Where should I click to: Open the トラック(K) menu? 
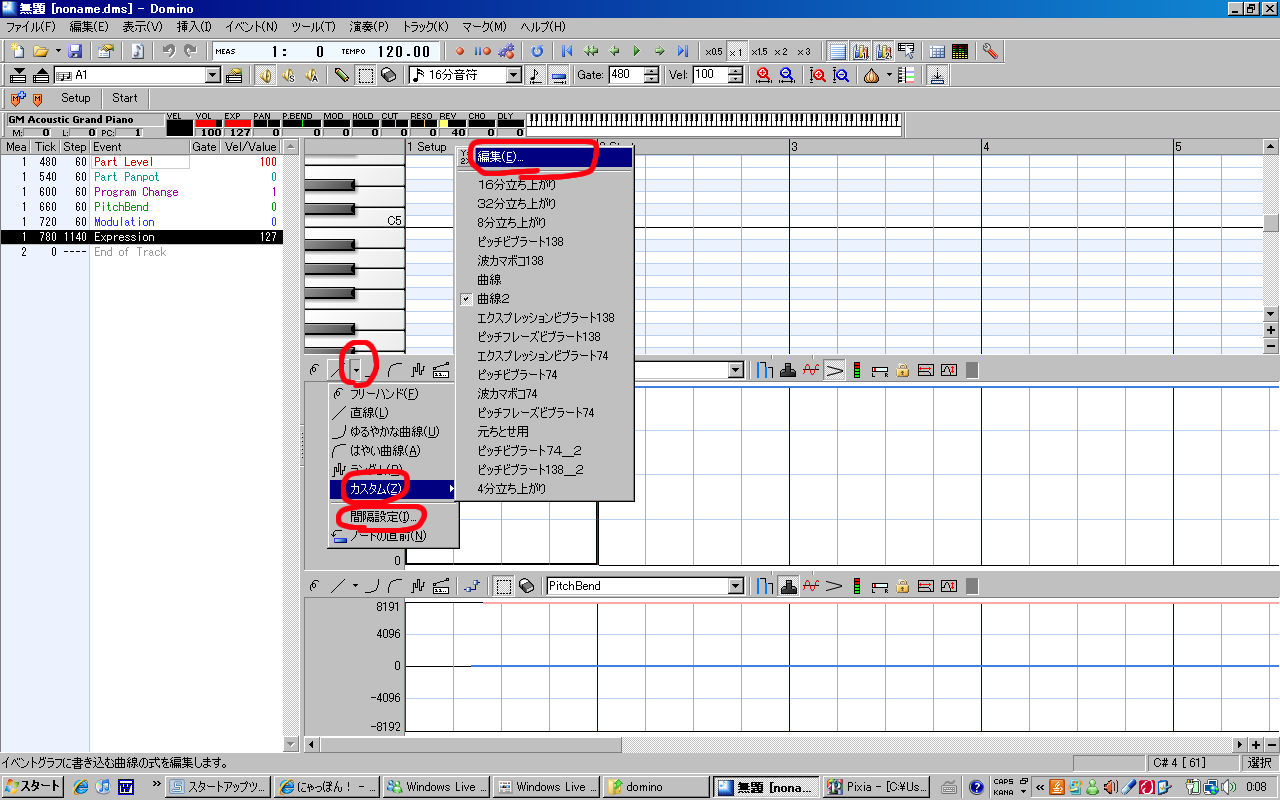[425, 26]
